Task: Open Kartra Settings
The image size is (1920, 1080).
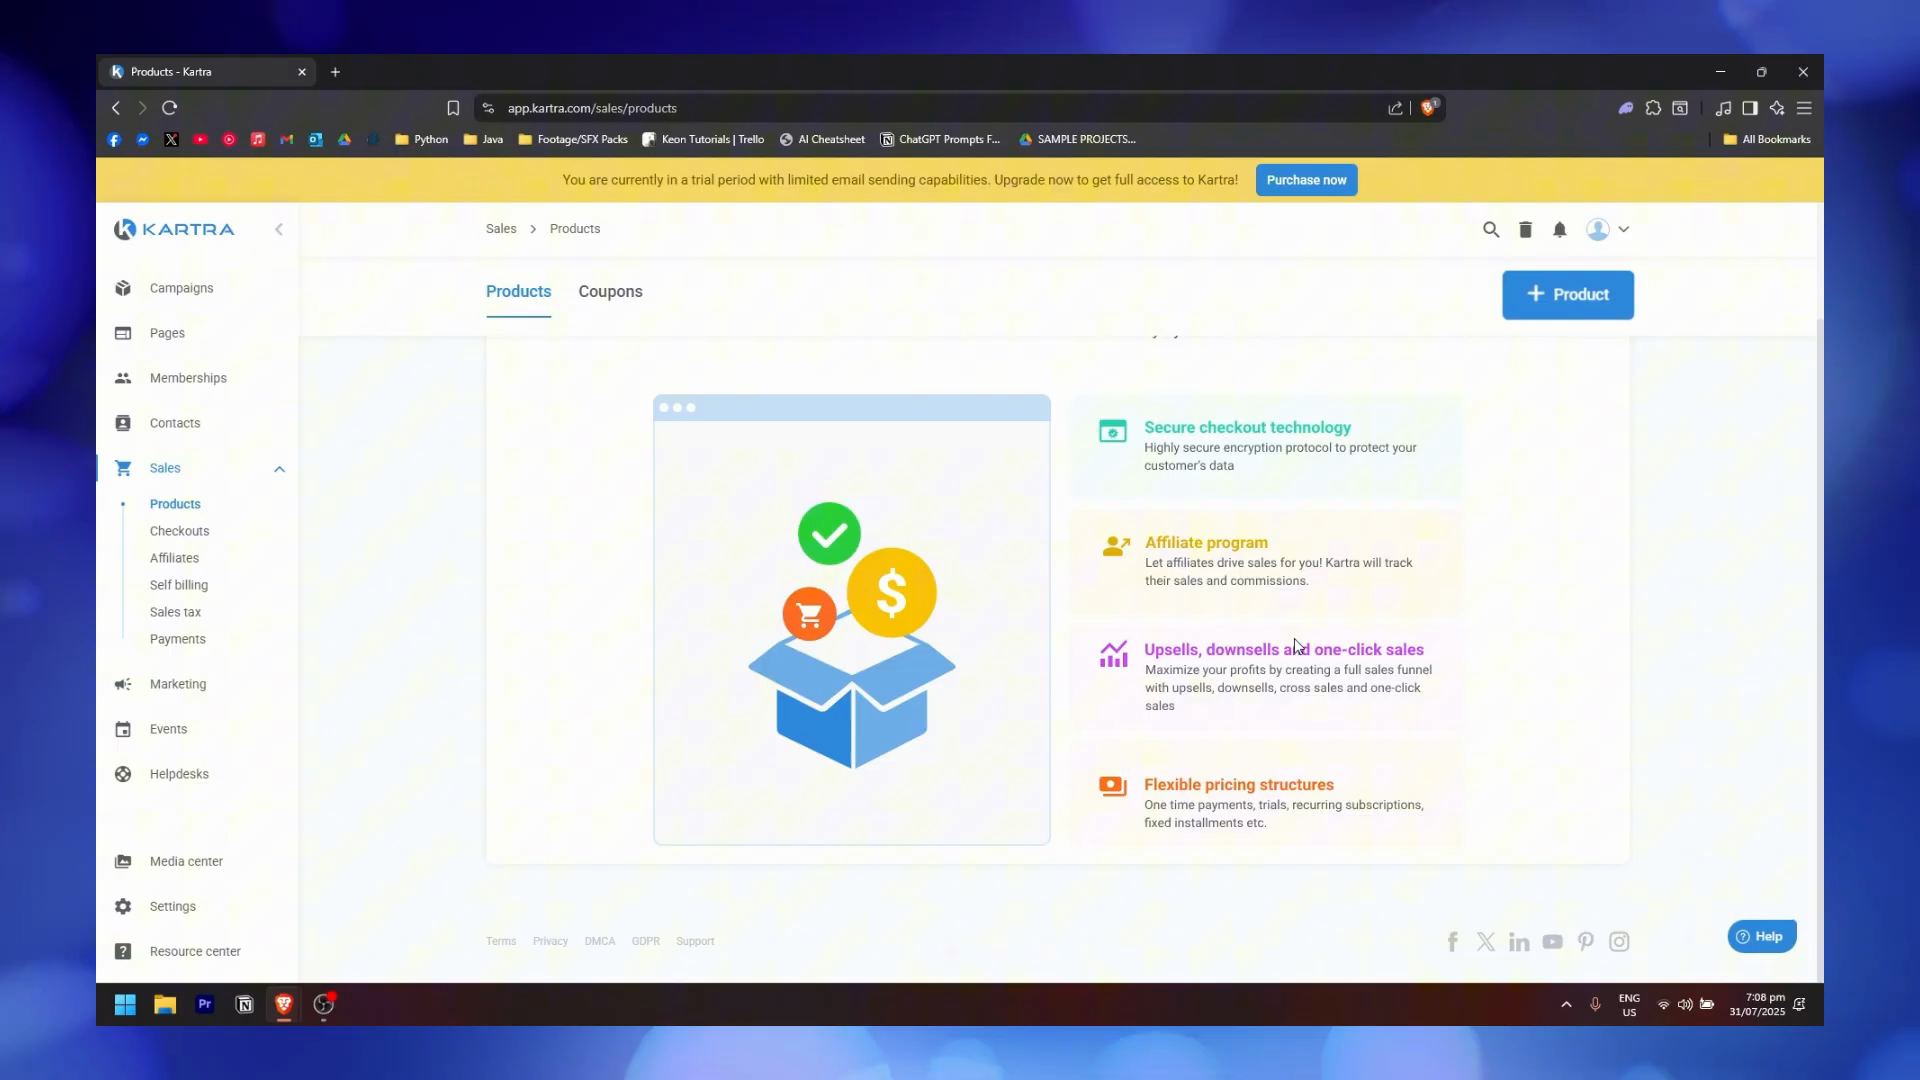Action: point(173,906)
